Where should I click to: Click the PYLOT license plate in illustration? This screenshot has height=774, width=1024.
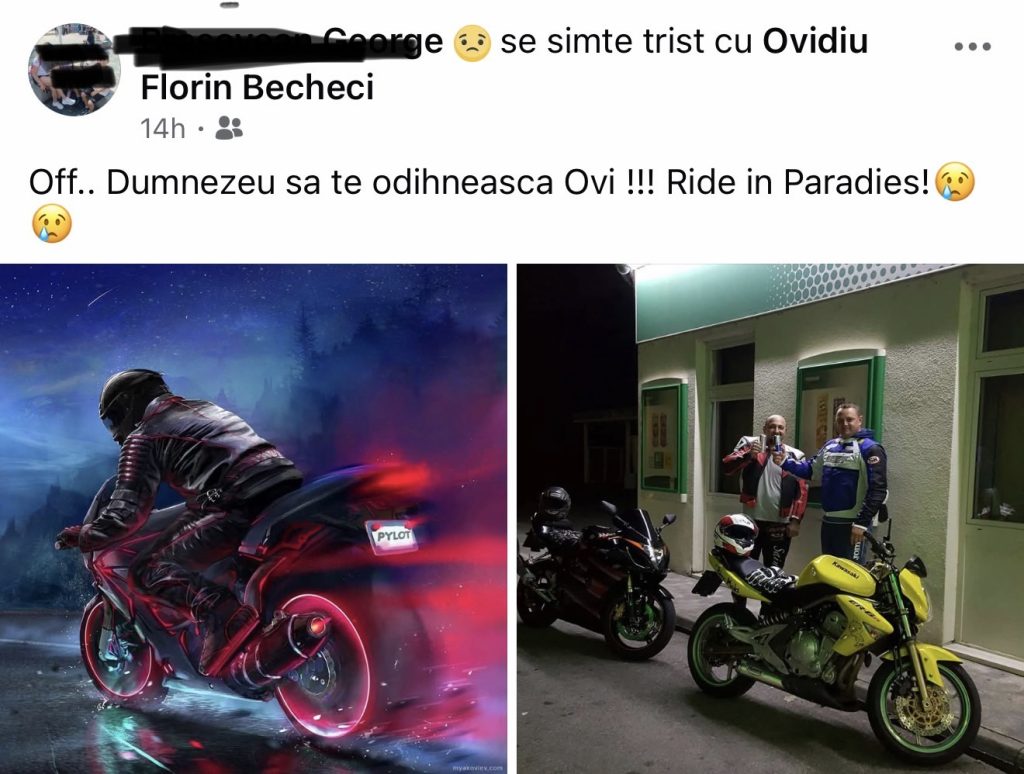tap(391, 537)
